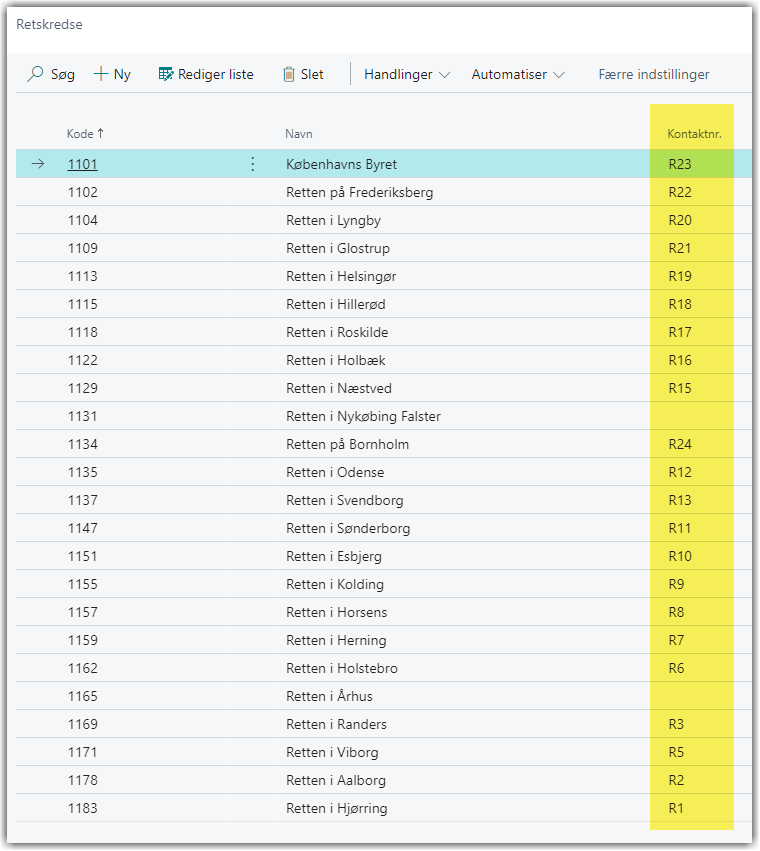Screen dimensions: 760x851
Task: Select code cell 1113
Action: 83,276
